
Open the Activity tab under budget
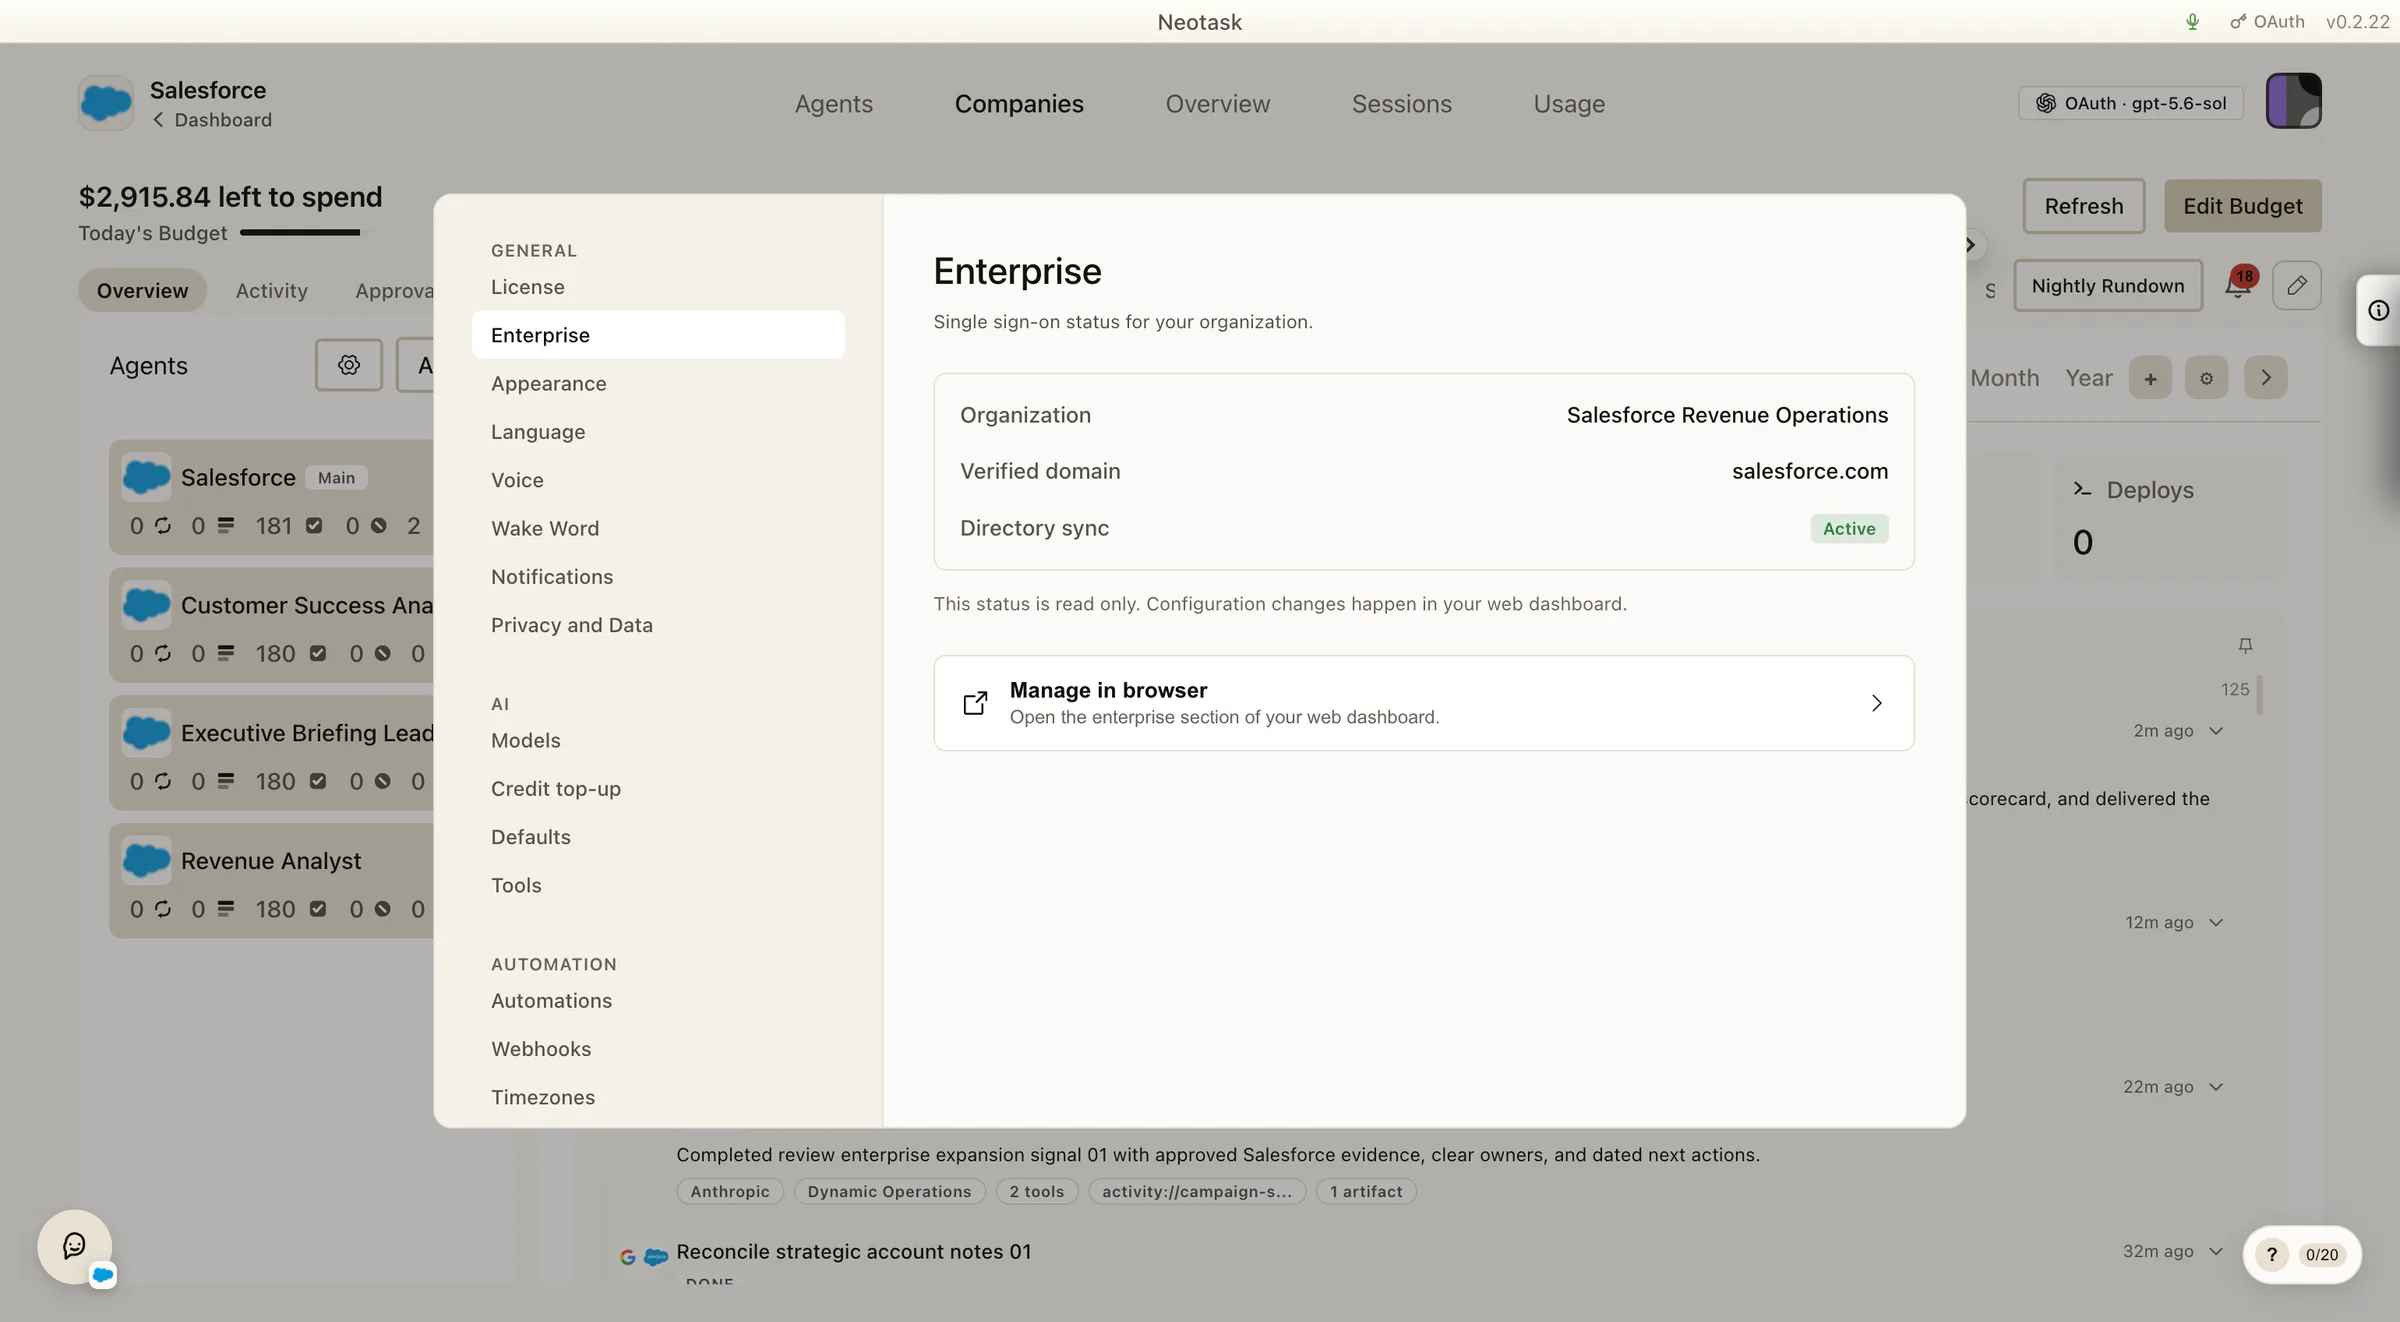click(271, 290)
